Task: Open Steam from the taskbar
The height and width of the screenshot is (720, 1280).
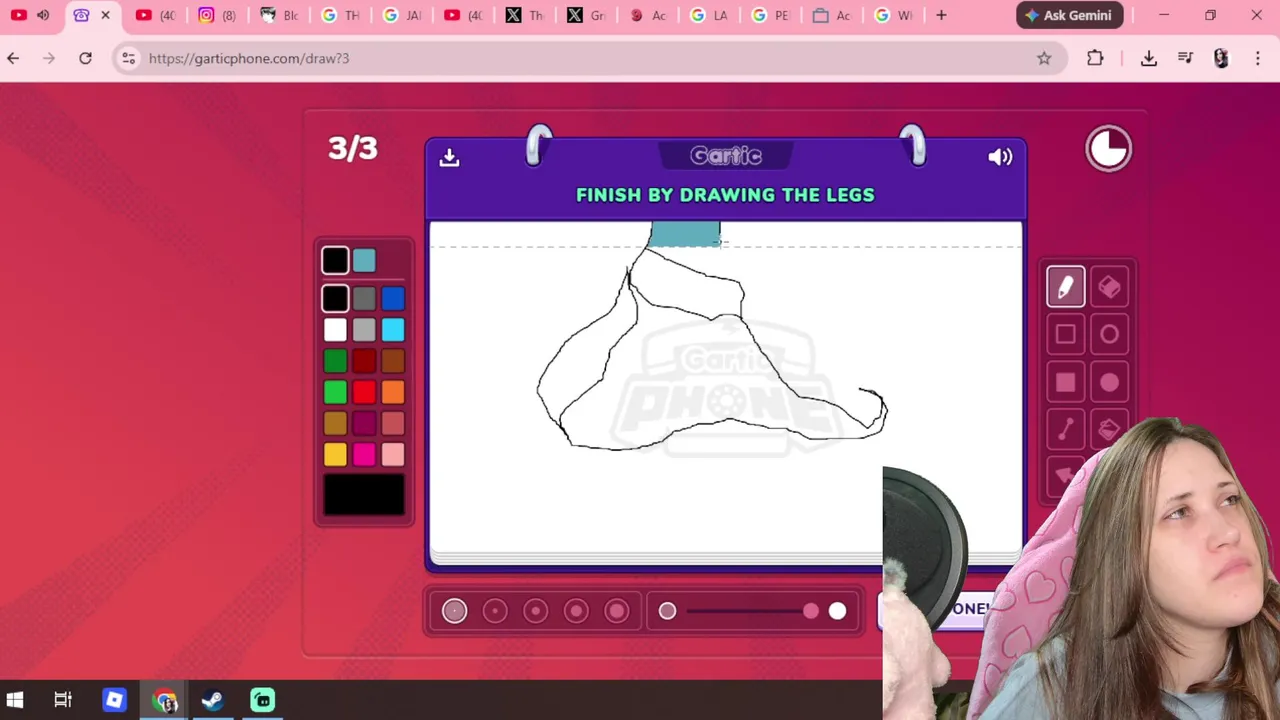Action: [212, 700]
